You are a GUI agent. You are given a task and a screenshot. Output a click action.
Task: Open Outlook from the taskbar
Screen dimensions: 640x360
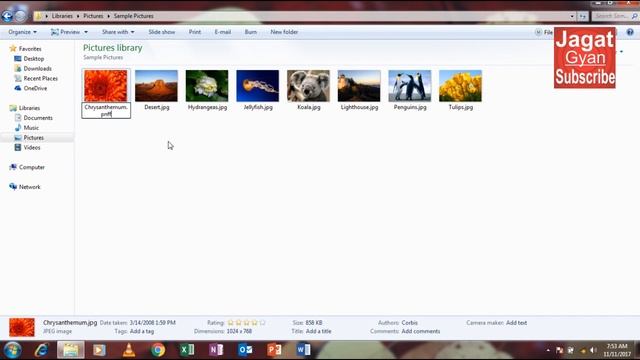coord(245,350)
